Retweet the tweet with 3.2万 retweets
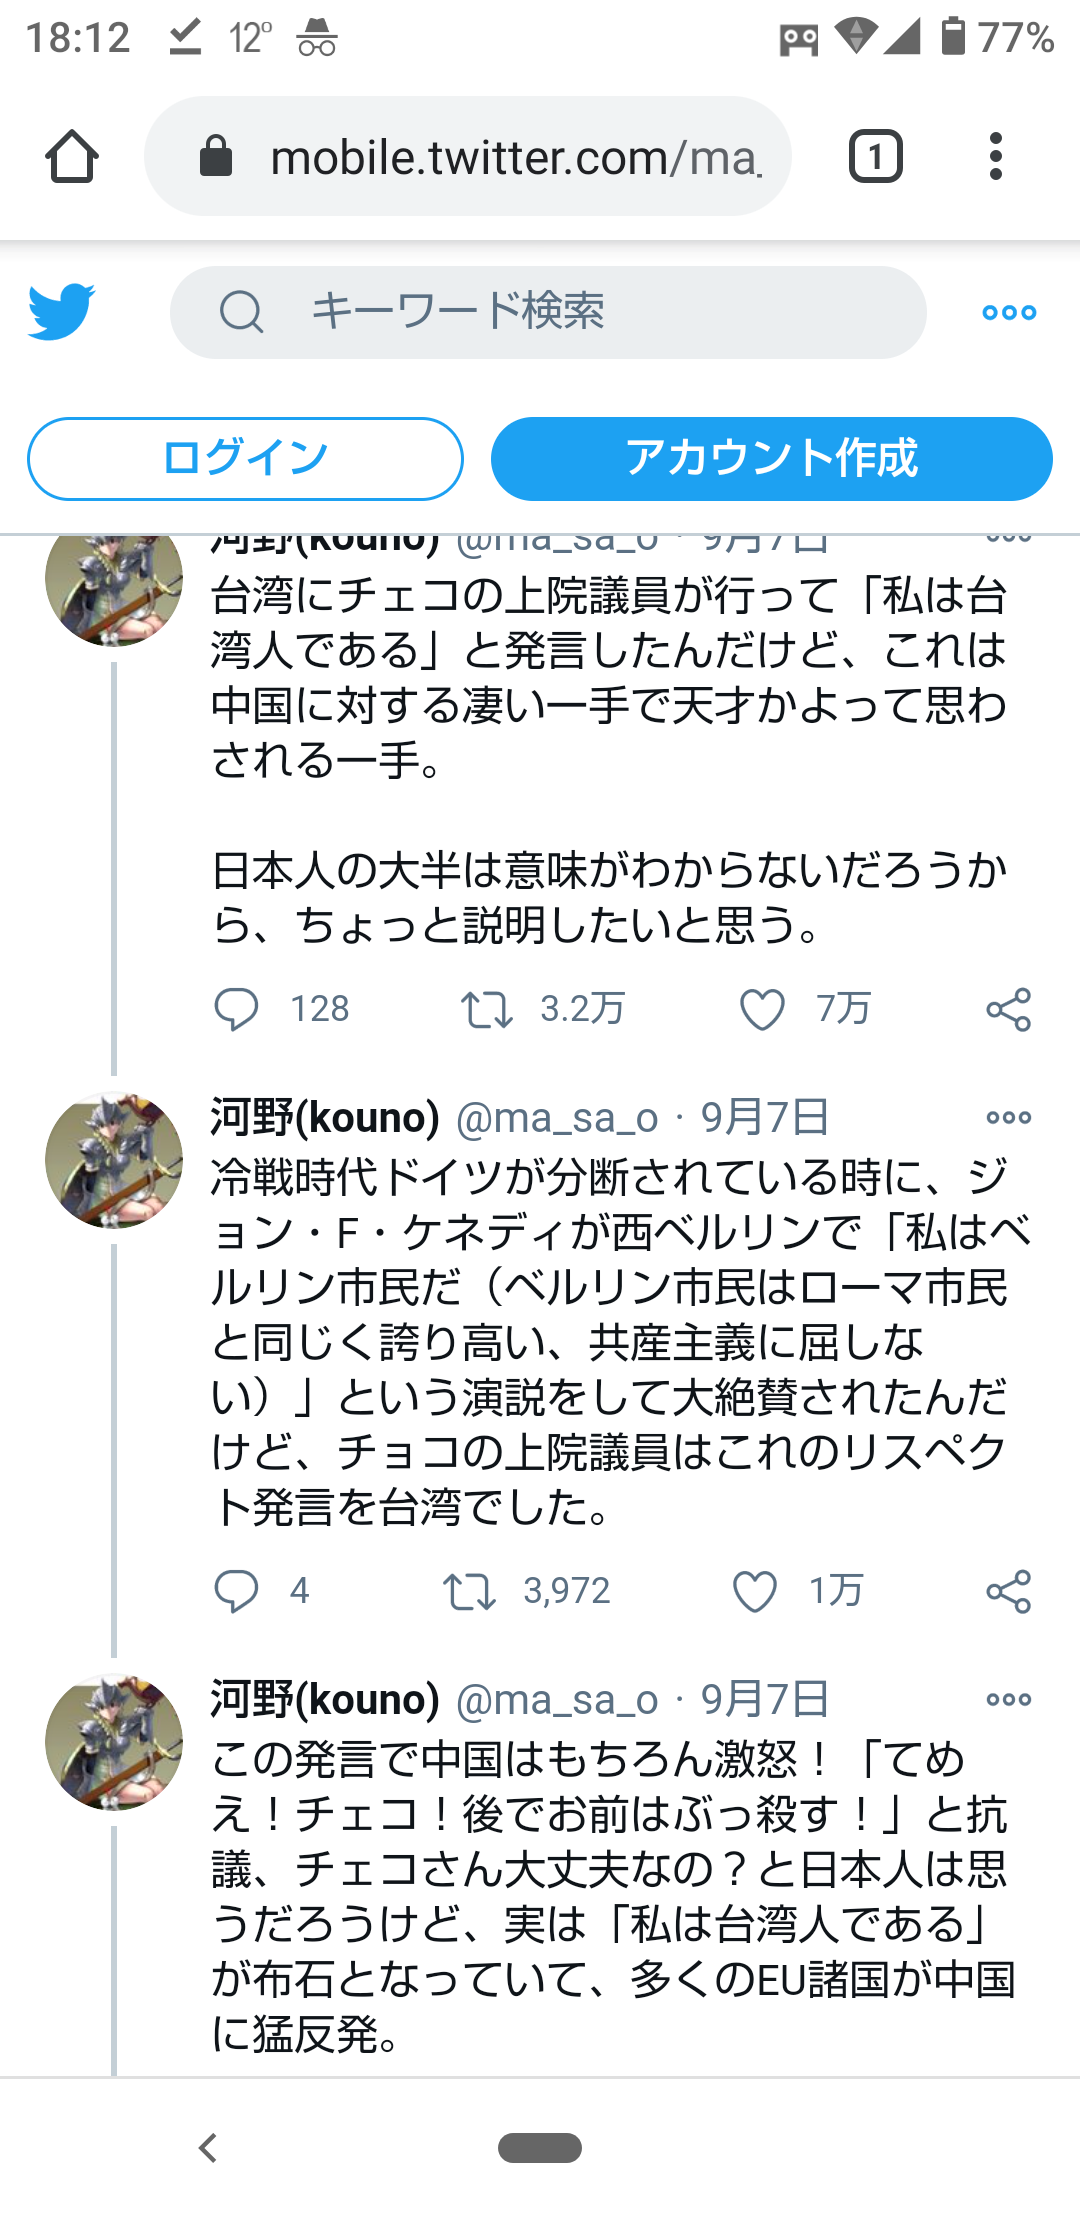The image size is (1080, 2220). [487, 1009]
